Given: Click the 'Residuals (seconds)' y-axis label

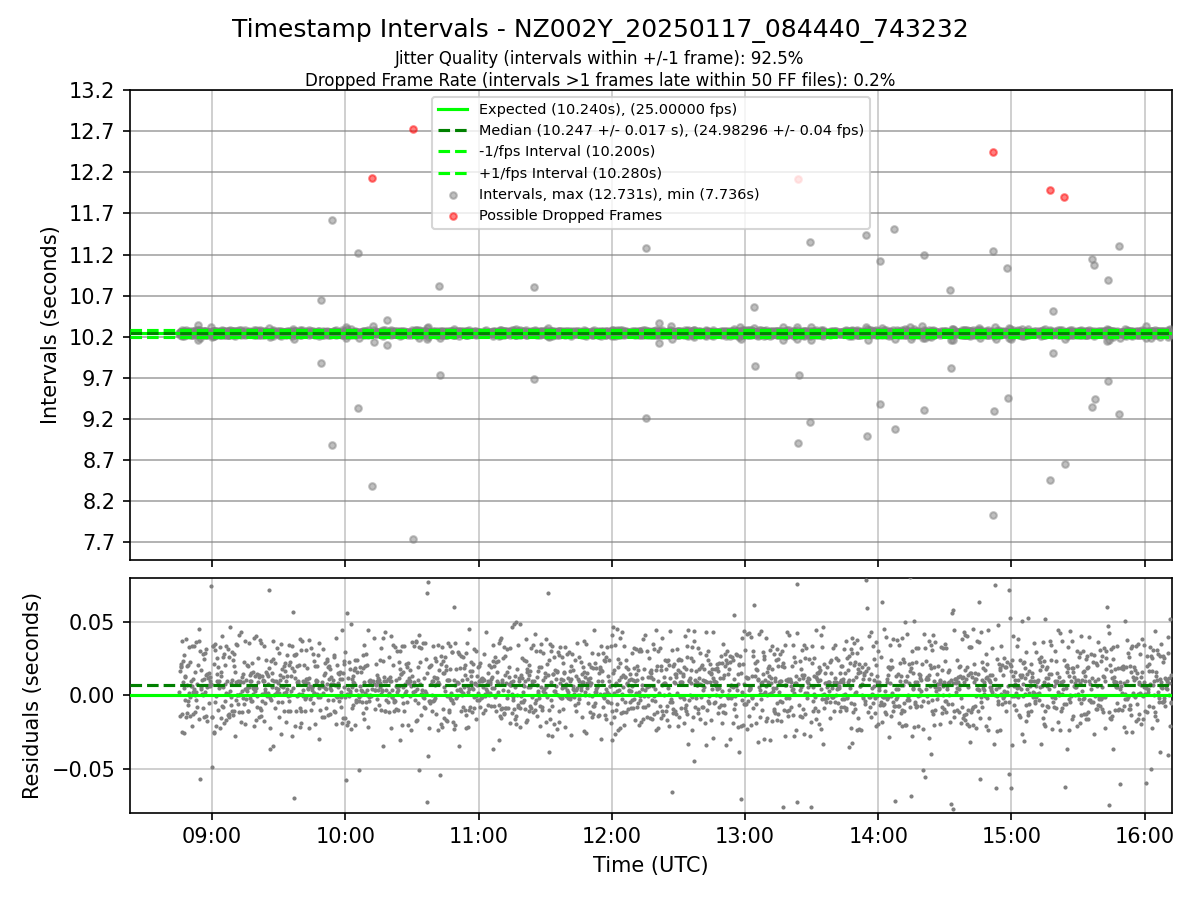Looking at the screenshot, I should pos(32,696).
